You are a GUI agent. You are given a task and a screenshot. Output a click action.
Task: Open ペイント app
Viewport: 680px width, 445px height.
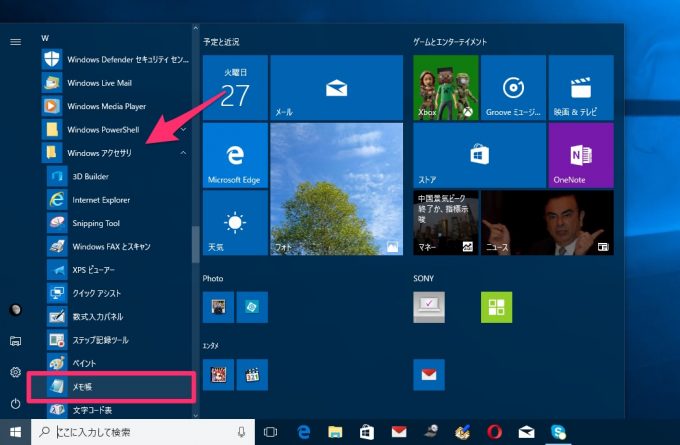[x=118, y=363]
